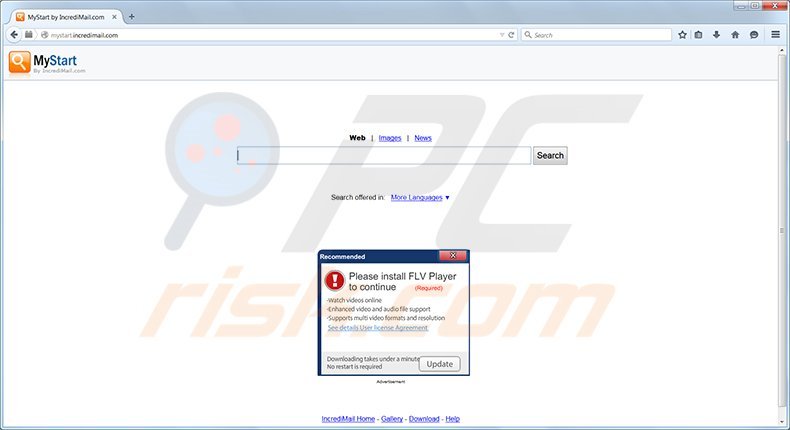Open the Firefox hamburger menu
Image resolution: width=790 pixels, height=430 pixels.
coord(775,35)
